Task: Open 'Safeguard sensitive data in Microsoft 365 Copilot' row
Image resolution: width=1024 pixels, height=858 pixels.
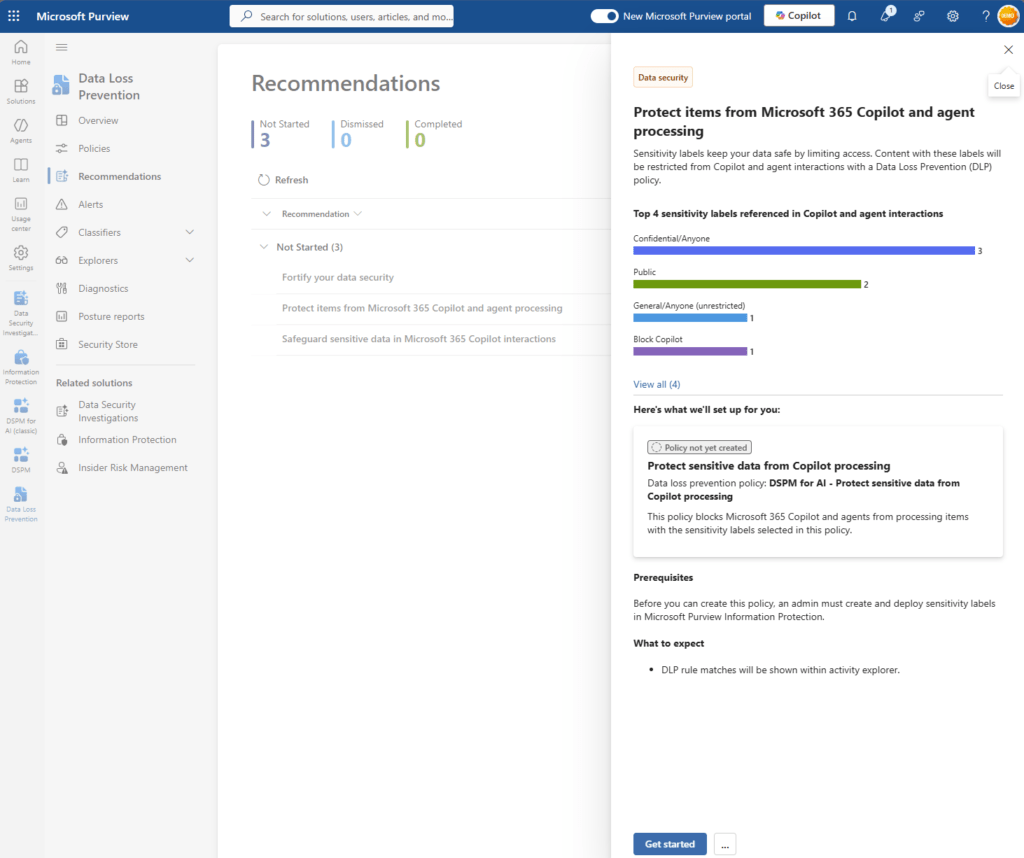Action: tap(419, 339)
